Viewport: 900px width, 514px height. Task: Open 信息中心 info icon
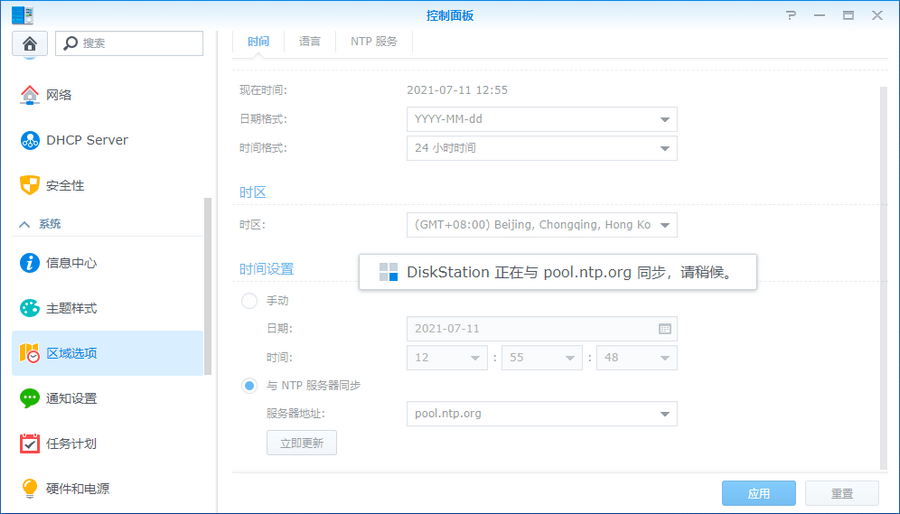coord(30,263)
